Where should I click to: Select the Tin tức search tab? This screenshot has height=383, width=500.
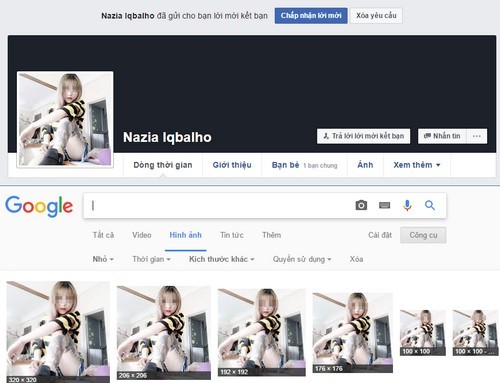tap(232, 235)
